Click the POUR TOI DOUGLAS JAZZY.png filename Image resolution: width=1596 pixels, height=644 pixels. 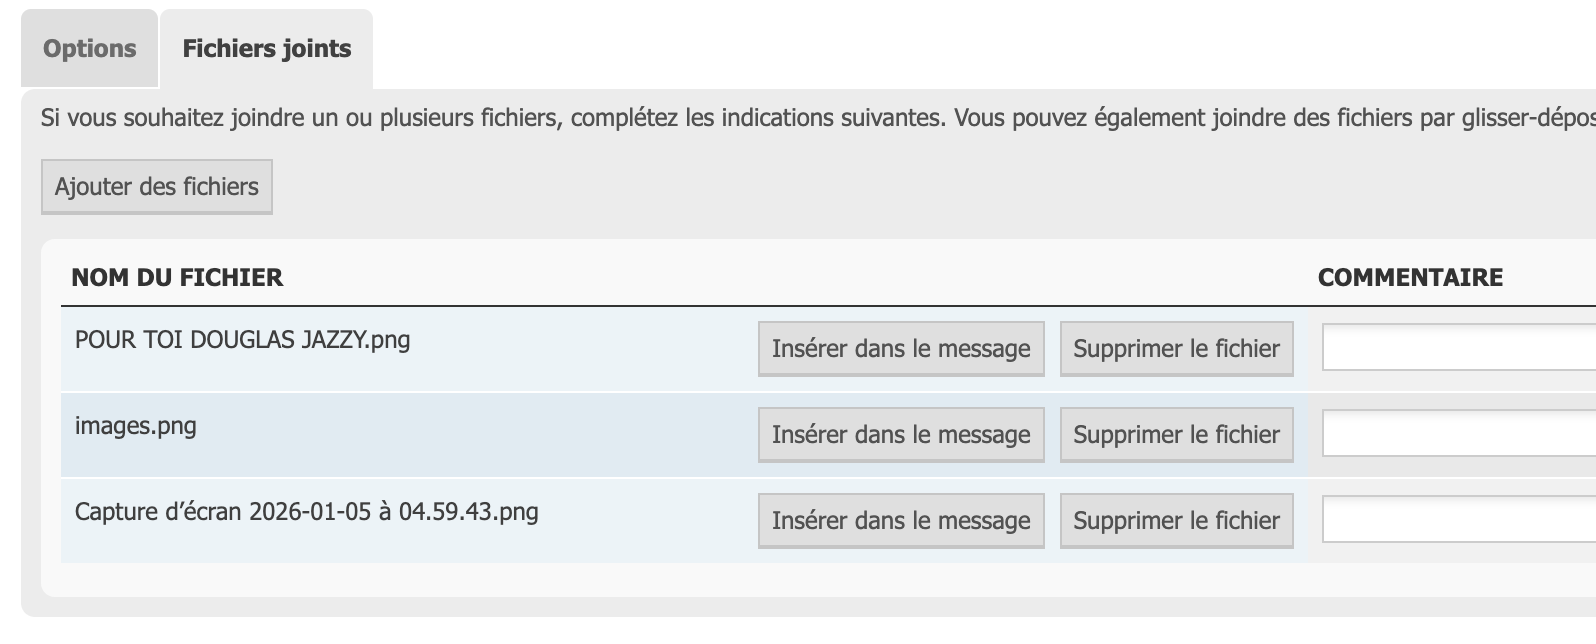[242, 340]
